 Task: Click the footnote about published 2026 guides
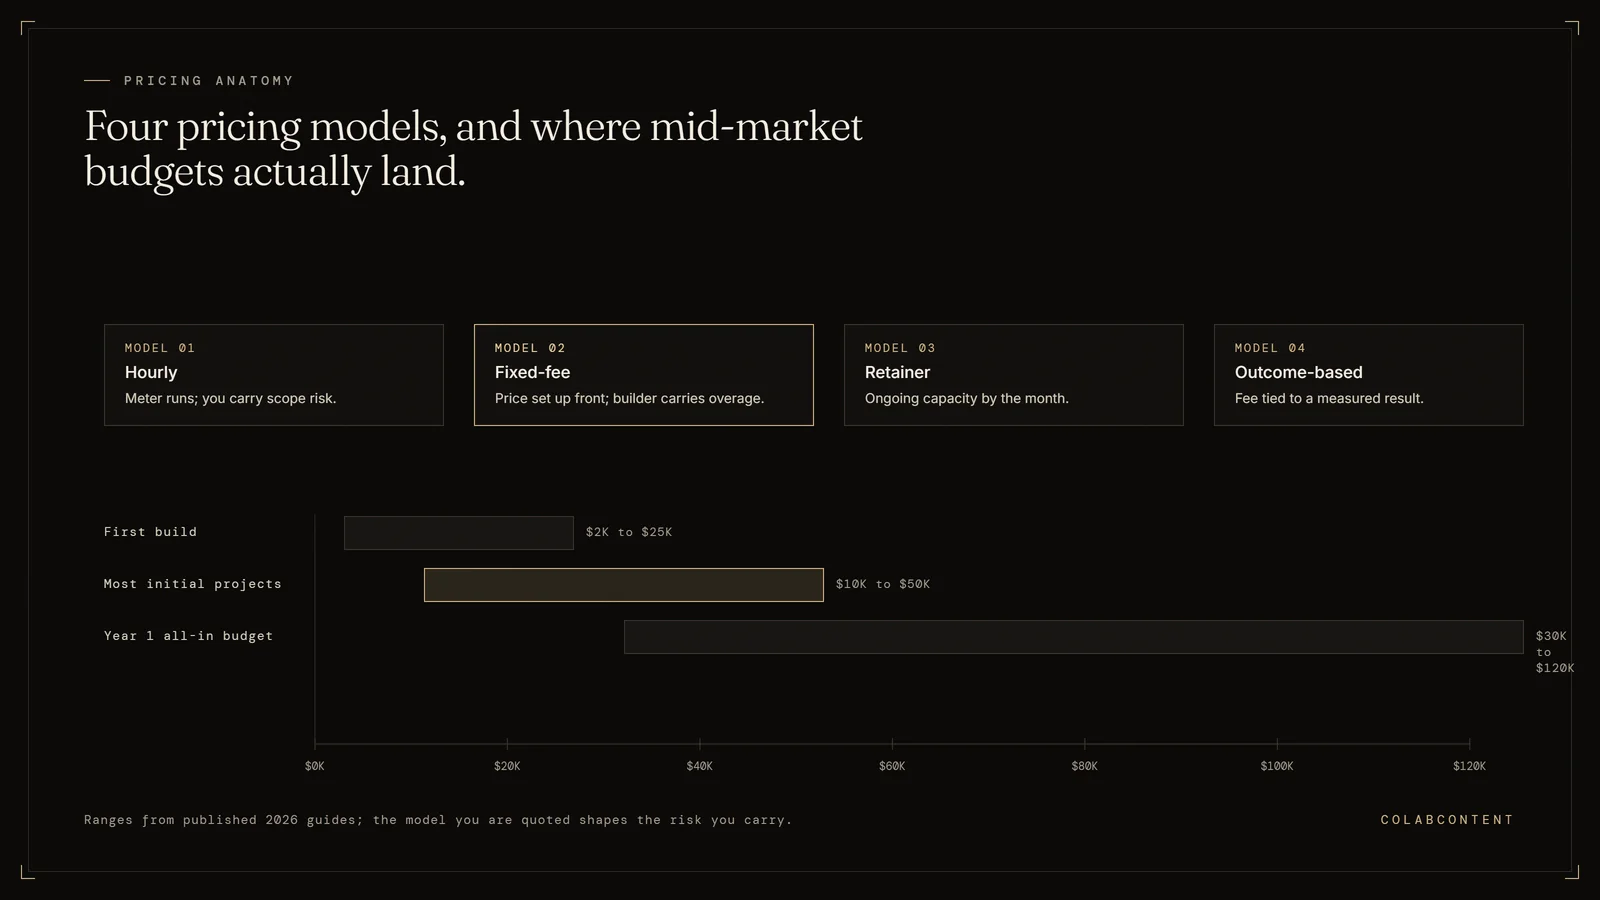(438, 820)
